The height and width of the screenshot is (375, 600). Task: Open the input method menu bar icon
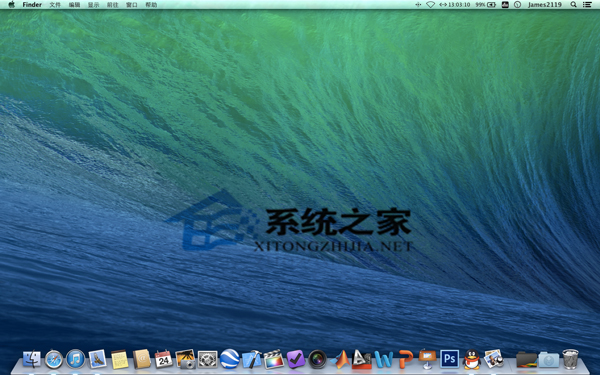point(505,5)
